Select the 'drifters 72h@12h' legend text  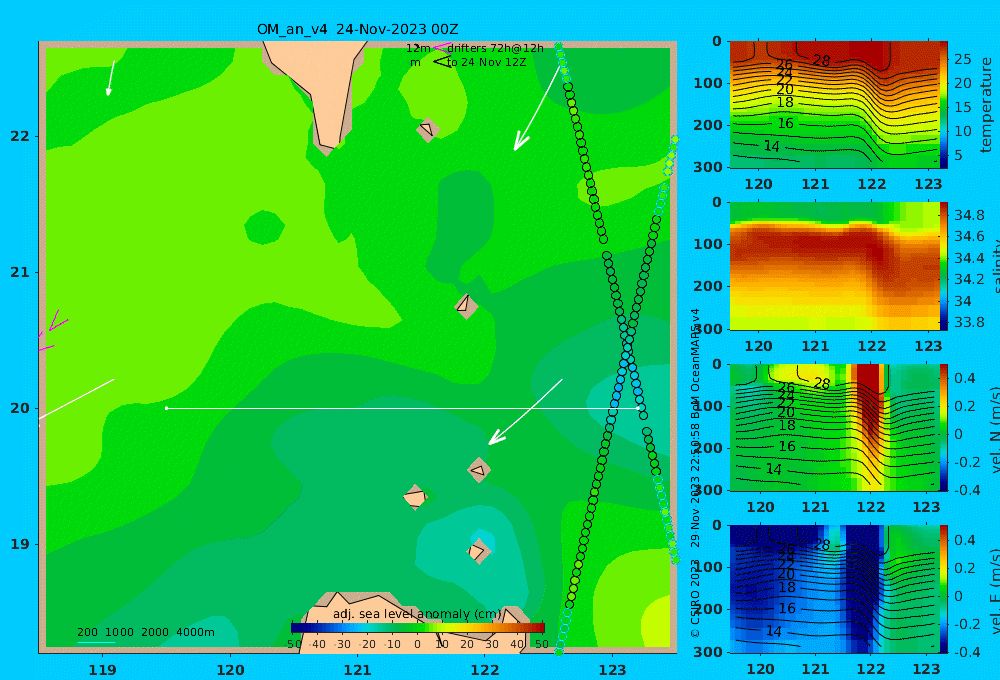(x=496, y=48)
